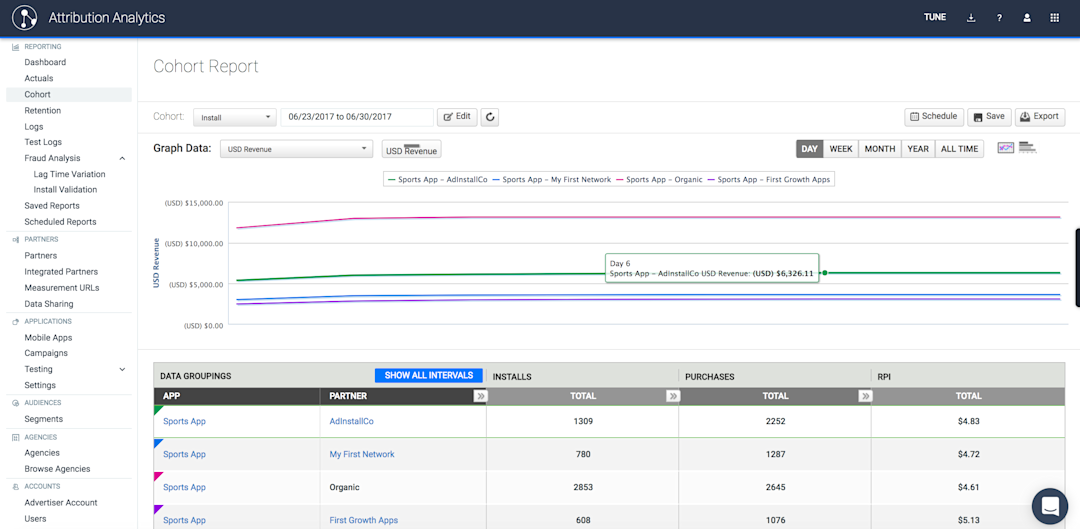Click the Attribution Analytics logo icon
The width and height of the screenshot is (1080, 529).
[25, 18]
